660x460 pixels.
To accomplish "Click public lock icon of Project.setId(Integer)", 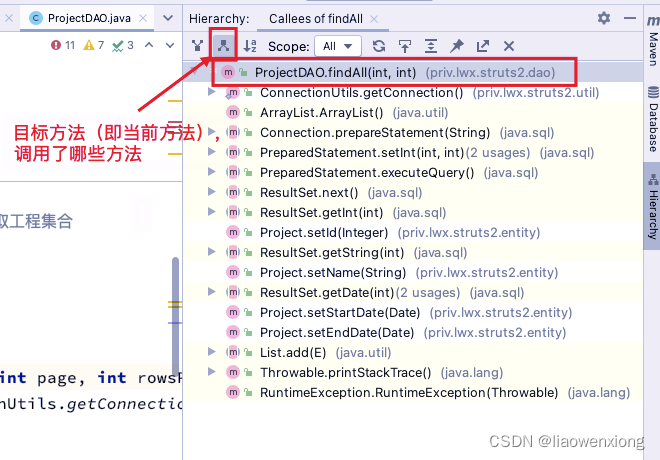I will pos(248,232).
